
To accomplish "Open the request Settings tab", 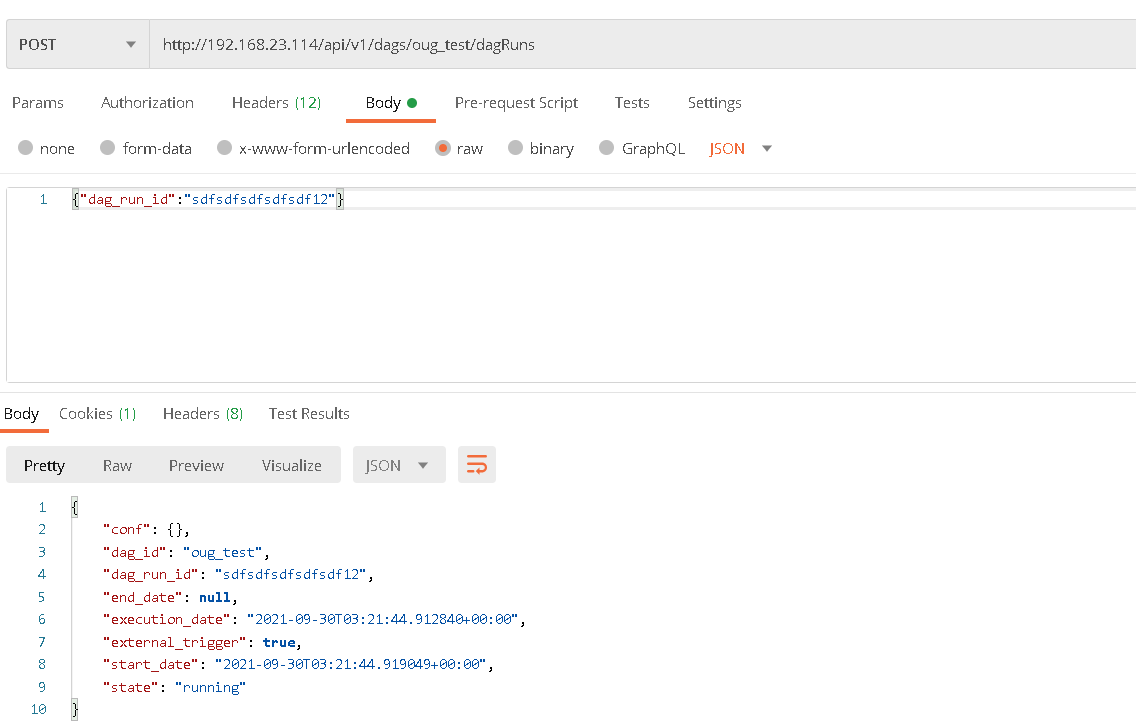I will coord(714,103).
